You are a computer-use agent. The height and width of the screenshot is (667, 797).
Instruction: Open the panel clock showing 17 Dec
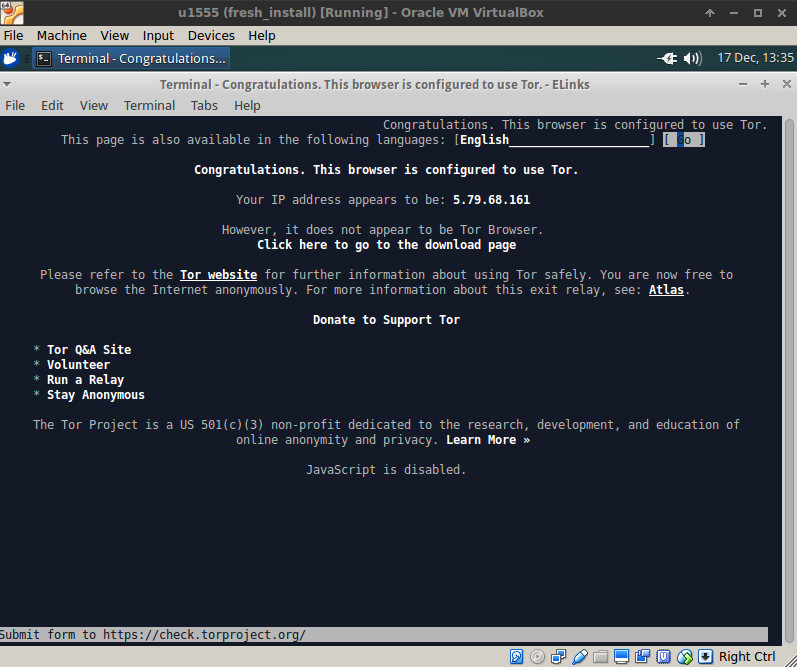click(755, 58)
